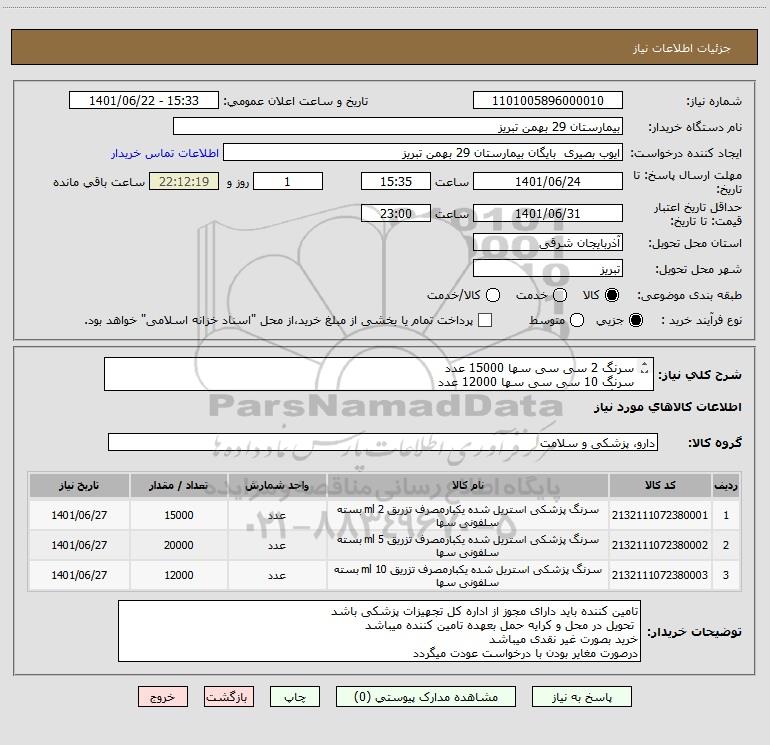Viewport: 770px width, 745px height.
Task: Click item code 213211072380001
Action: (x=660, y=515)
